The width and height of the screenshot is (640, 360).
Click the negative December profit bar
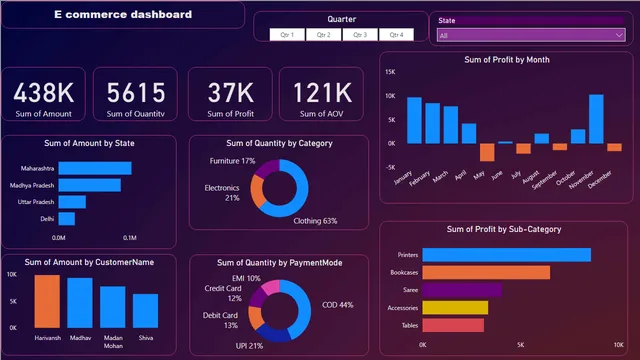[x=614, y=147]
